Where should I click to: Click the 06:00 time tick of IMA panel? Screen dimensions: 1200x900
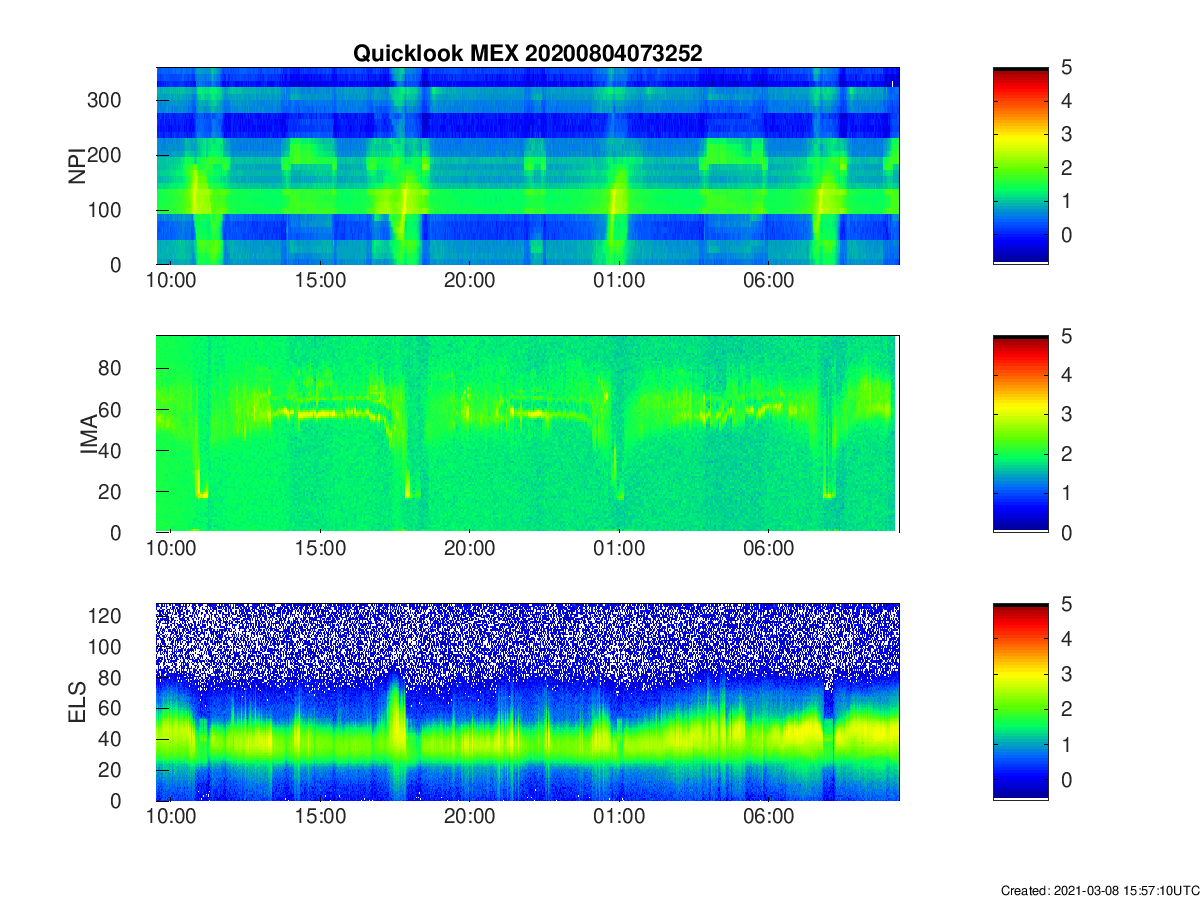(x=768, y=550)
